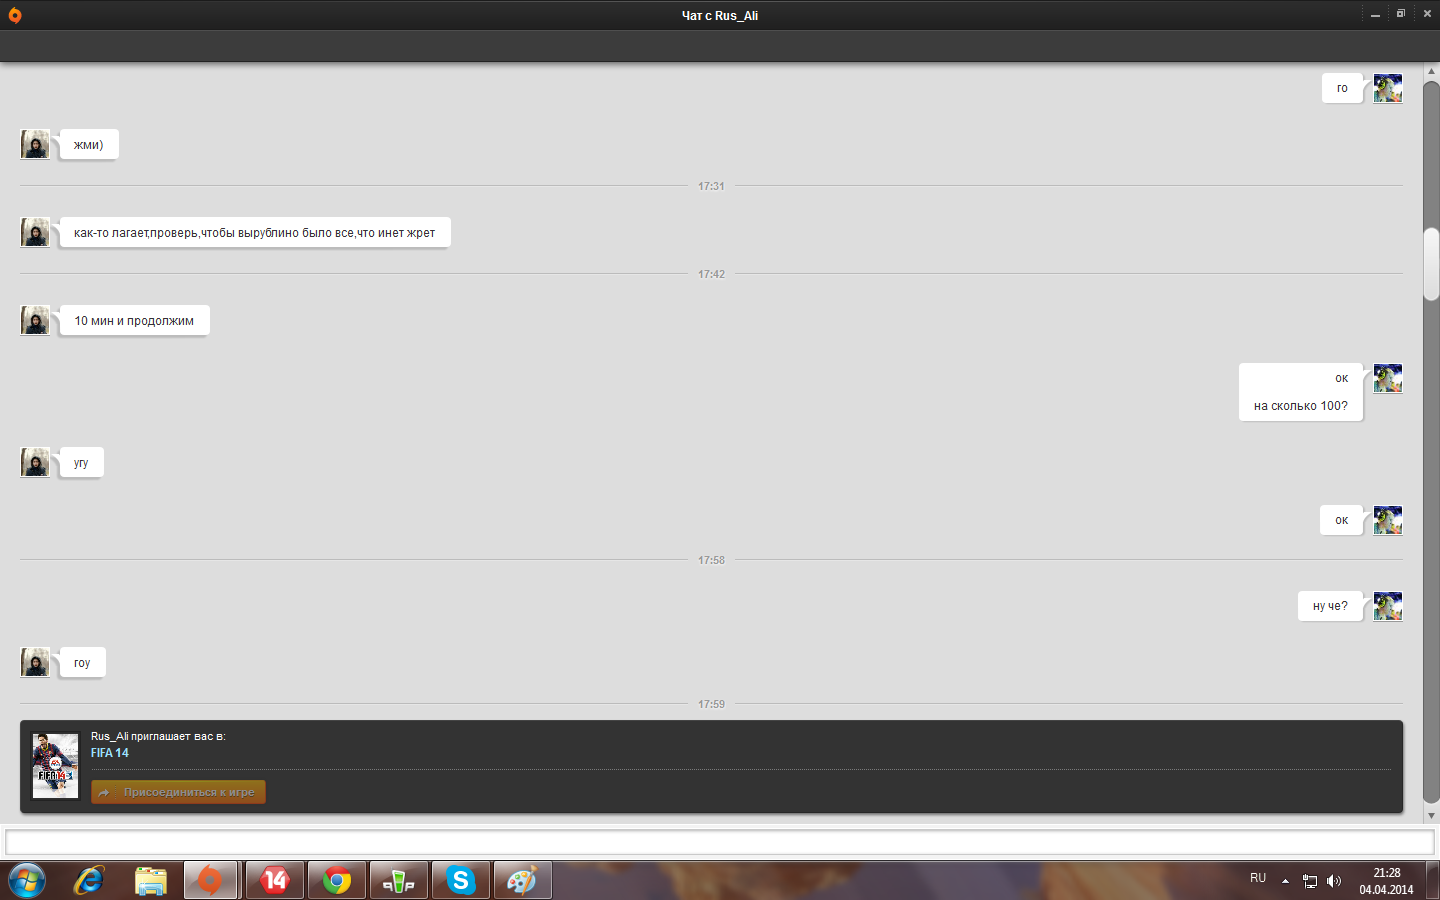
Task: Open Skype from taskbar
Action: pos(461,881)
